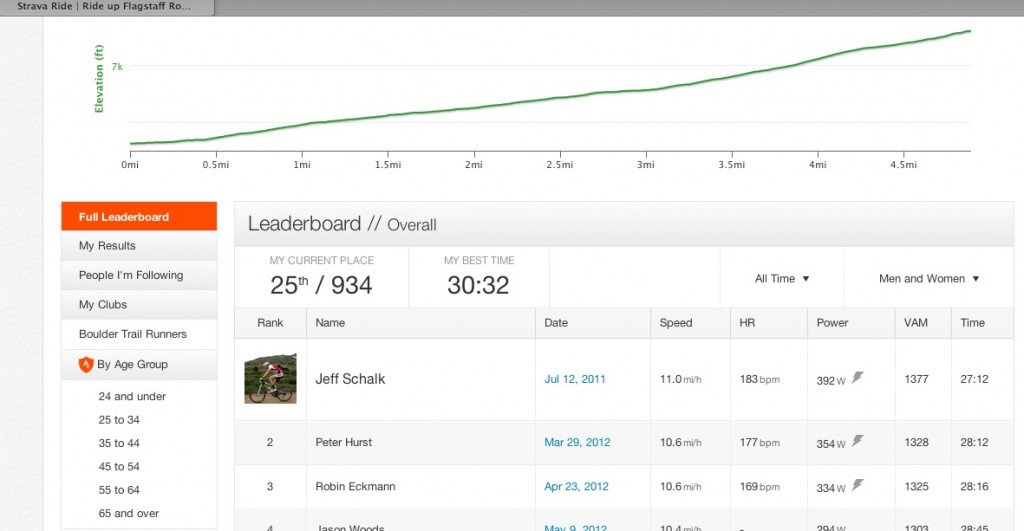Switch to My Results in sidebar
Image resolution: width=1024 pixels, height=531 pixels.
[107, 246]
